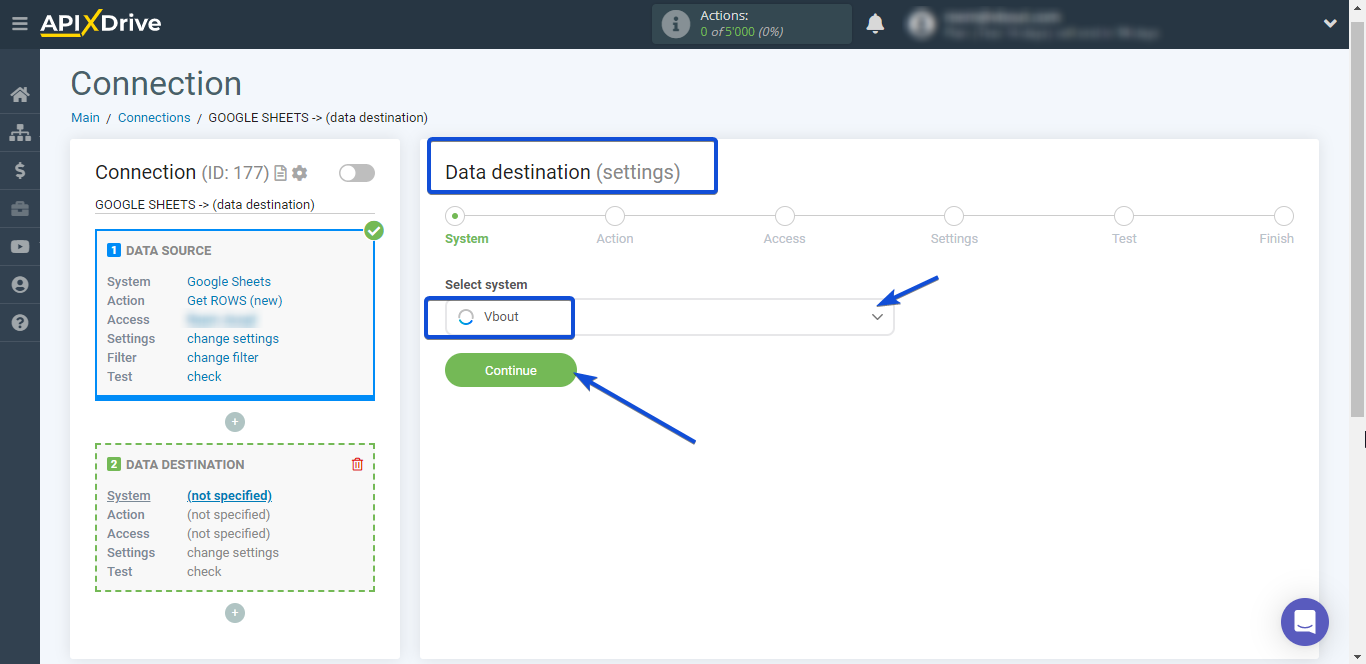This screenshot has width=1366, height=664.
Task: Select the Access step in progress bar
Action: pos(785,216)
